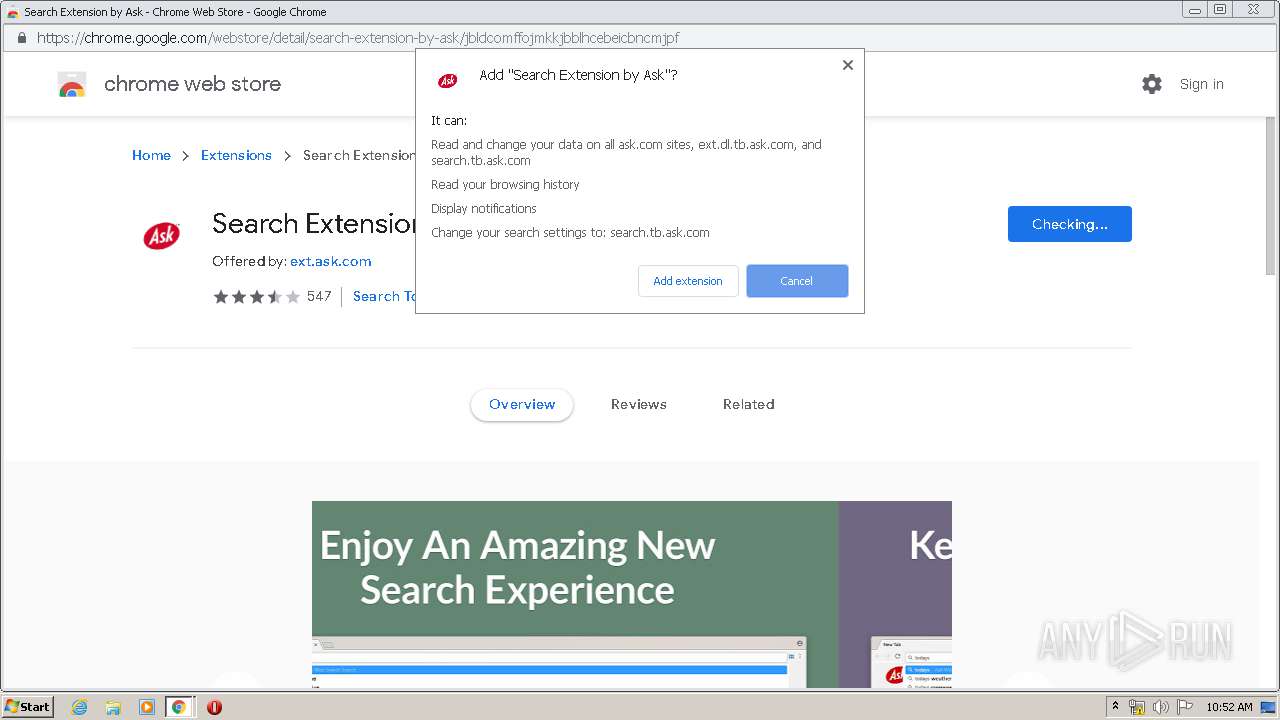
Task: Go to Home breadcrumb
Action: [x=151, y=155]
